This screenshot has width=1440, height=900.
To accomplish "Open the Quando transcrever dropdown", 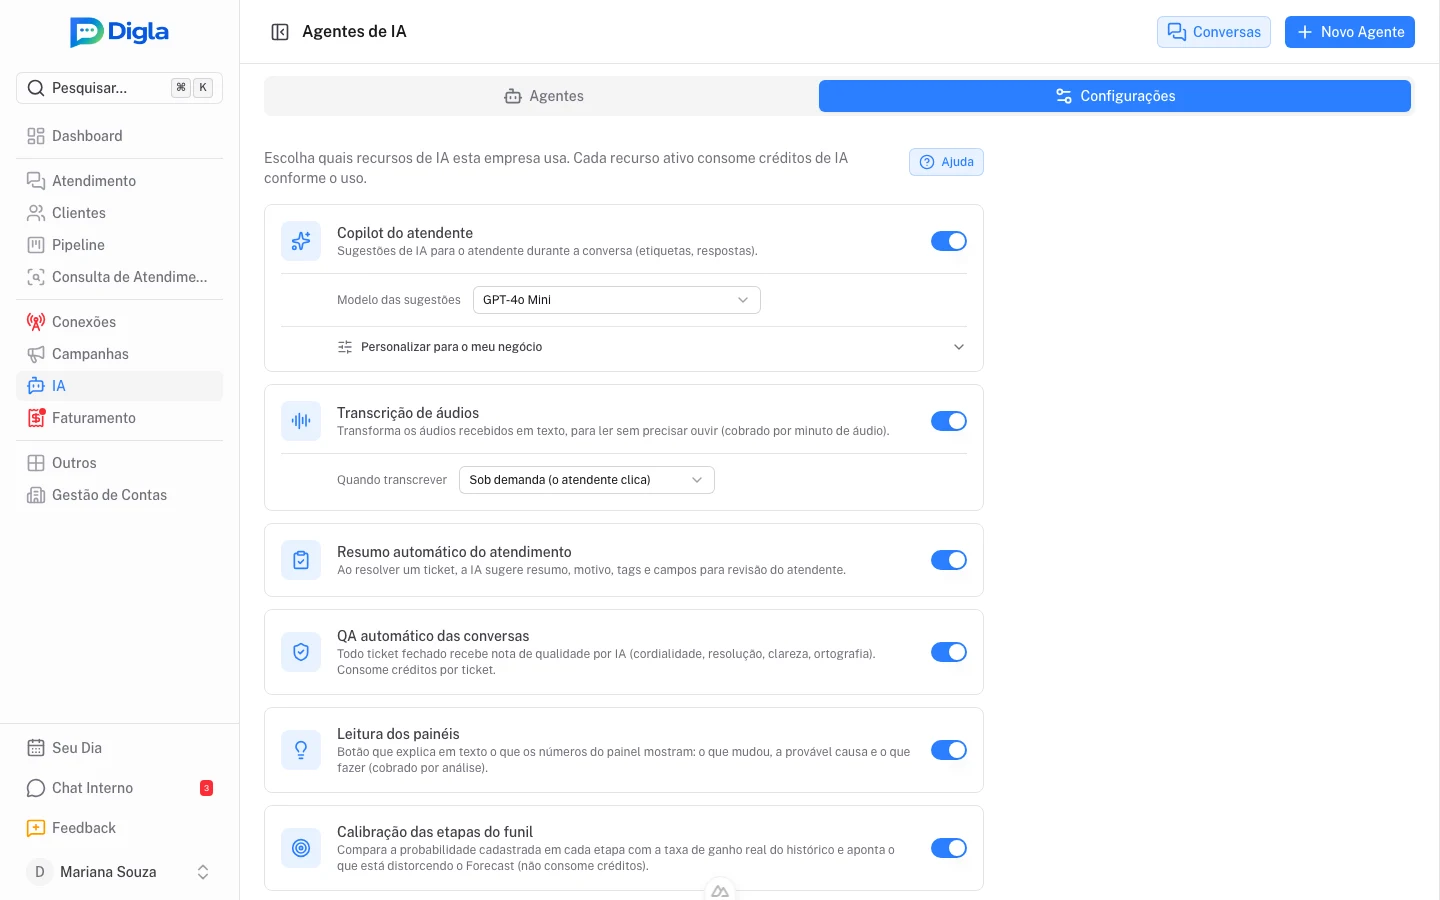I will click(x=586, y=480).
